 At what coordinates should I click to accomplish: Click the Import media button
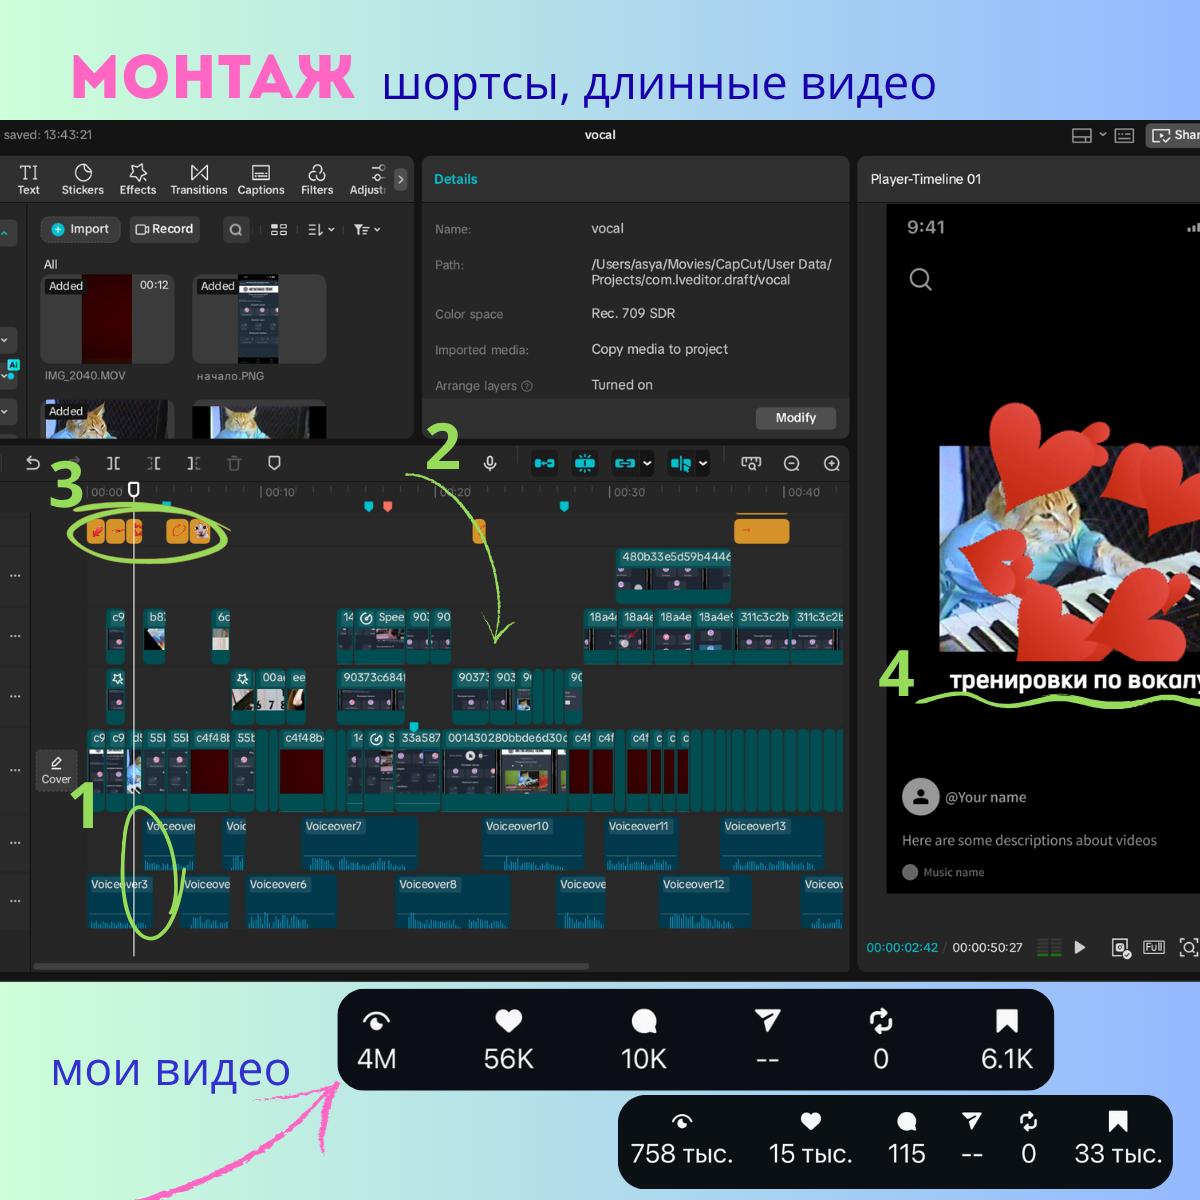coord(80,229)
